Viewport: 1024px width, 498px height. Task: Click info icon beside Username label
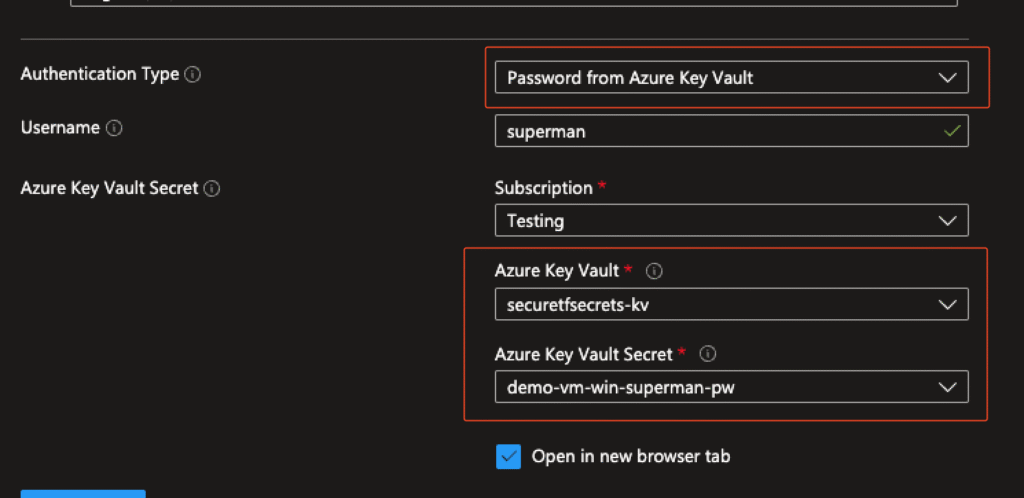pyautogui.click(x=114, y=128)
